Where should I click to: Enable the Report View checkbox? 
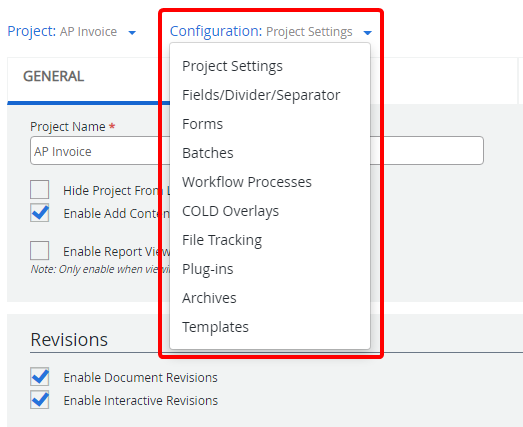[40, 250]
